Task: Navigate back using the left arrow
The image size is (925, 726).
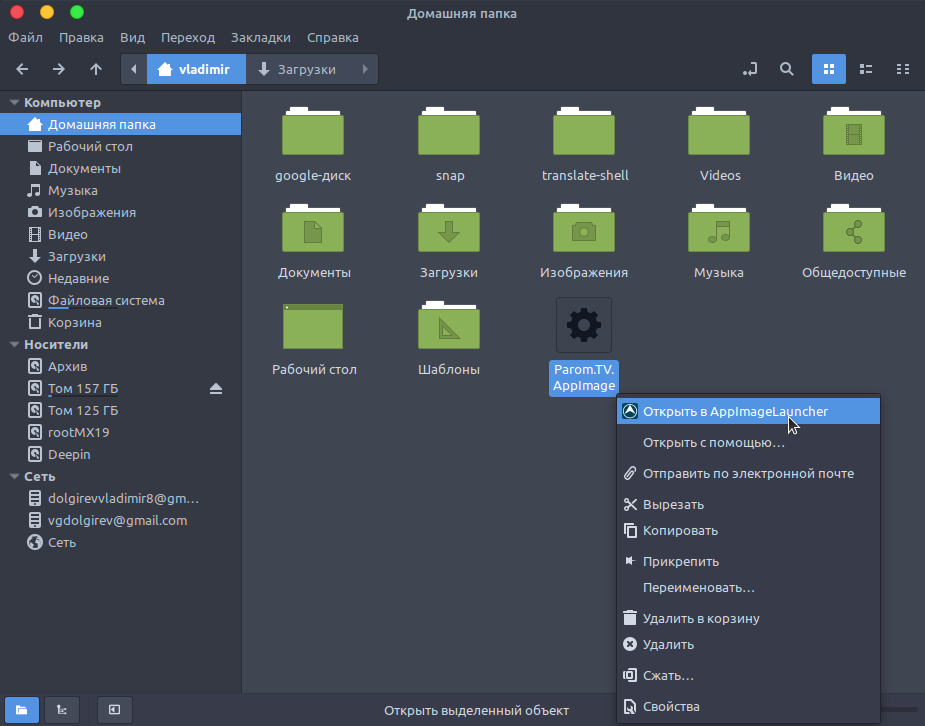Action: 21,69
